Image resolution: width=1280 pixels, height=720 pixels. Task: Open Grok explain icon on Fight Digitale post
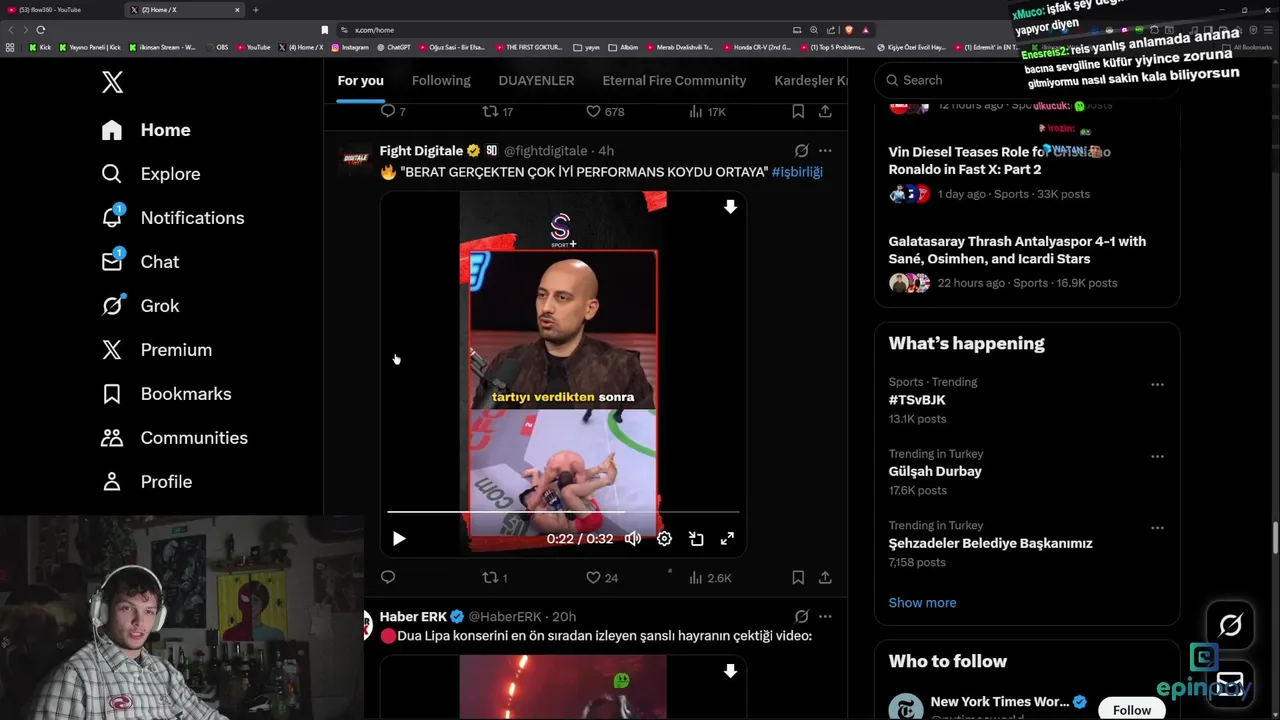click(801, 151)
